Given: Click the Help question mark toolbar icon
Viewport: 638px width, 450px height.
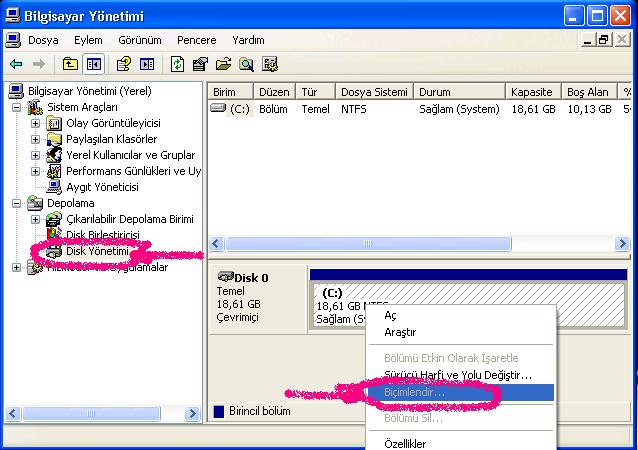Looking at the screenshot, I should click(123, 64).
